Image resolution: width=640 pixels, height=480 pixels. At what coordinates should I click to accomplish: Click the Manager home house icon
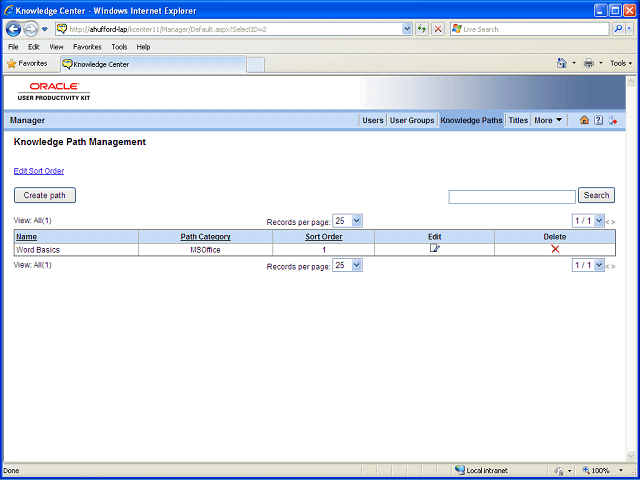pos(584,120)
